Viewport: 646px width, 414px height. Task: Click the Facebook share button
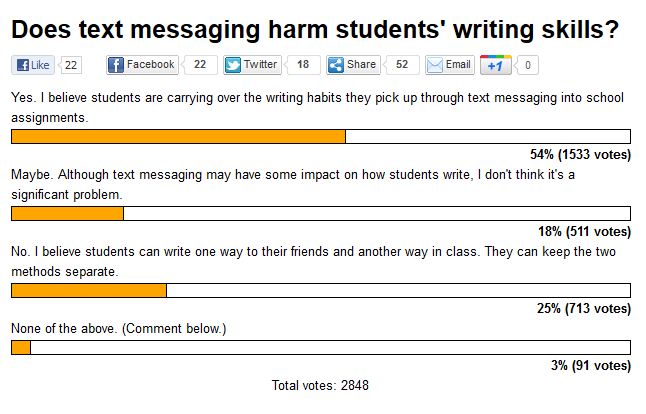click(x=143, y=65)
